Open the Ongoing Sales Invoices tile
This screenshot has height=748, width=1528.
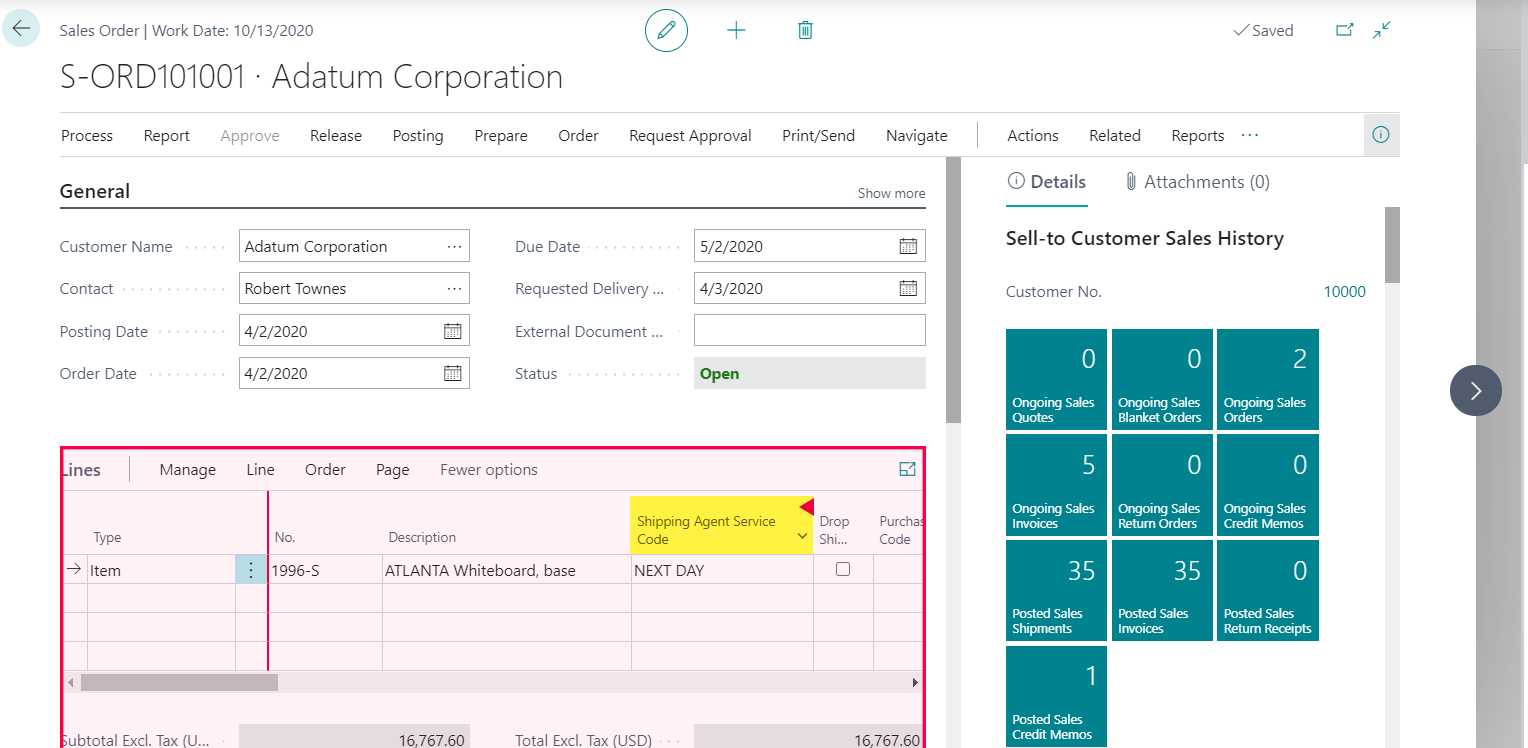click(1056, 485)
